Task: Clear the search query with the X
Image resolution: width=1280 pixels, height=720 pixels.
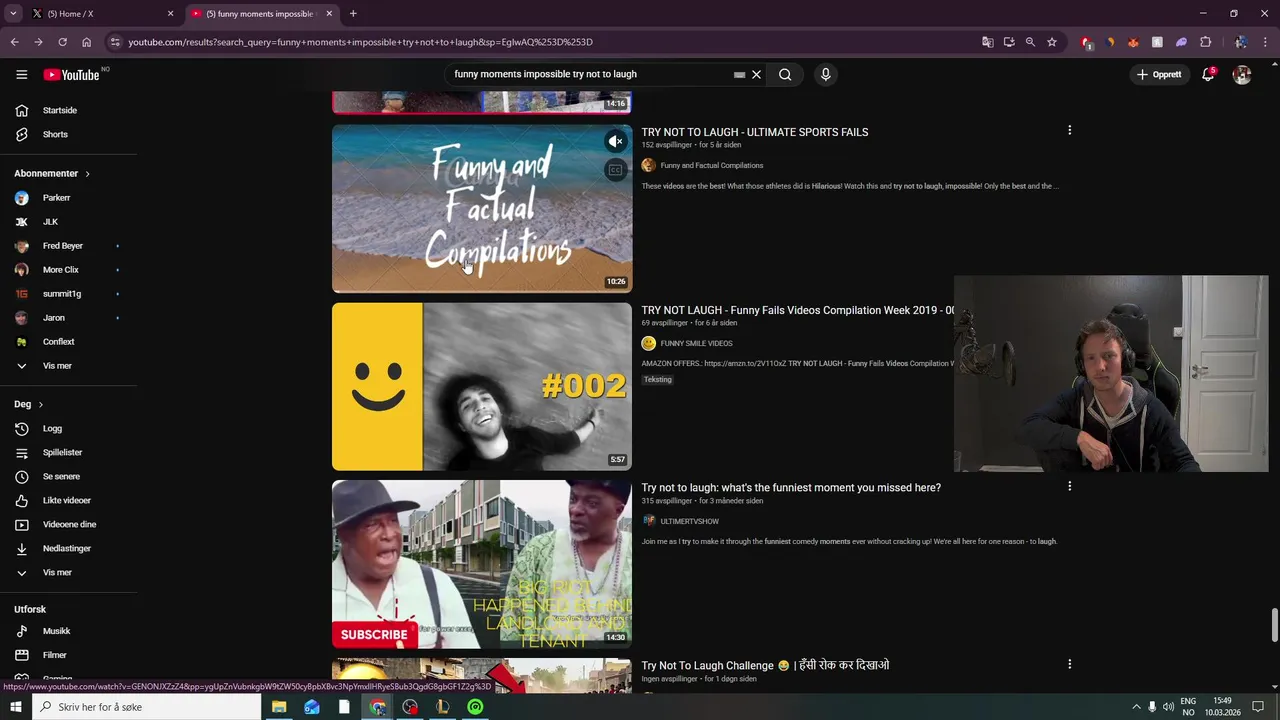Action: [756, 74]
